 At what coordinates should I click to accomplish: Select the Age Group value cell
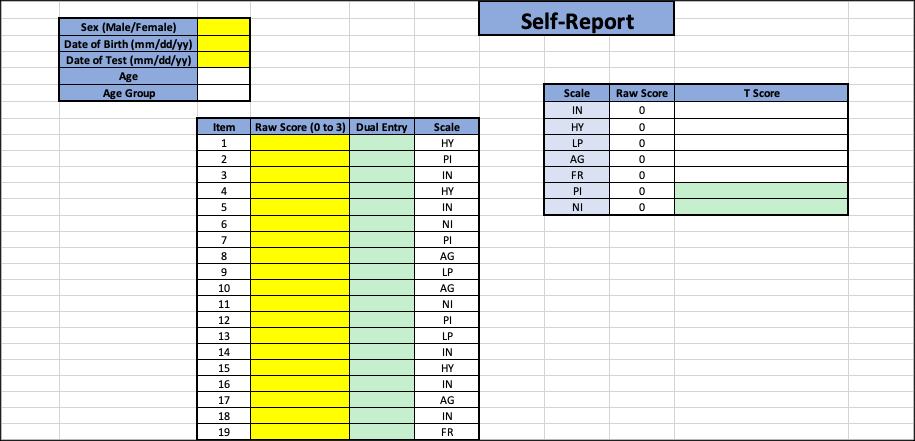tap(224, 93)
